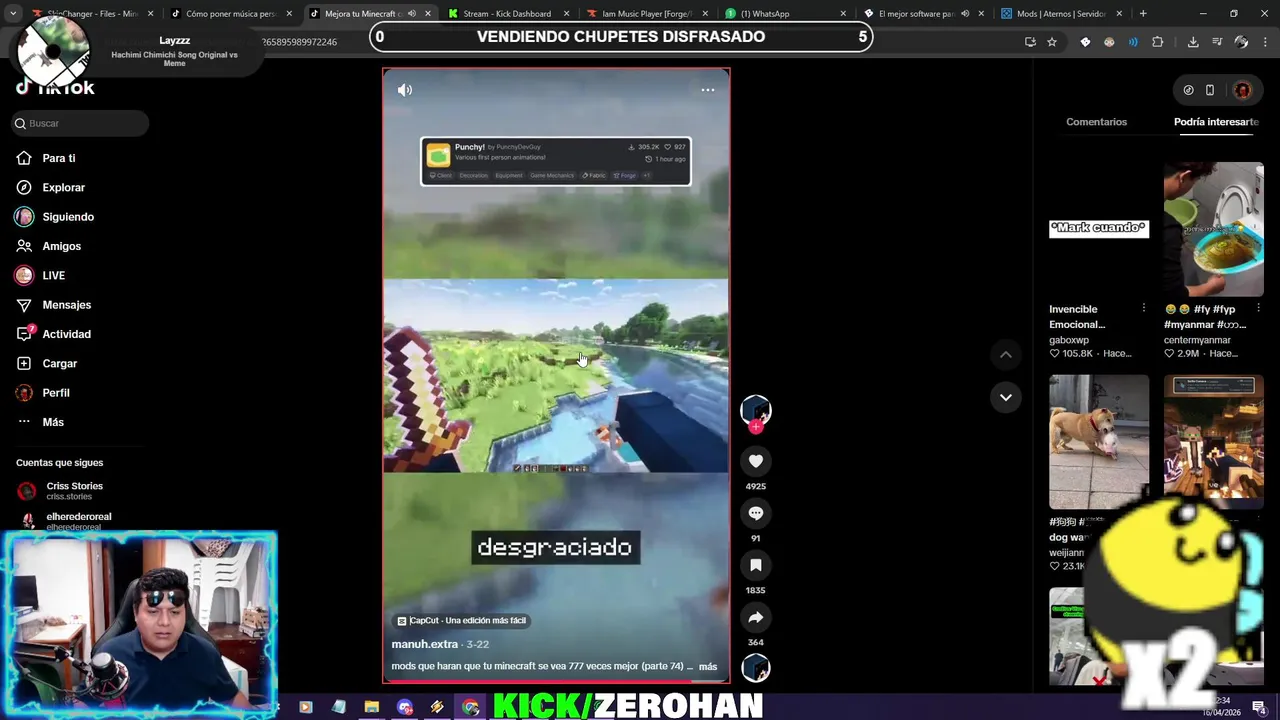Open the Invencible Emocional video thumbnail
This screenshot has width=1280, height=720.
point(1099,229)
